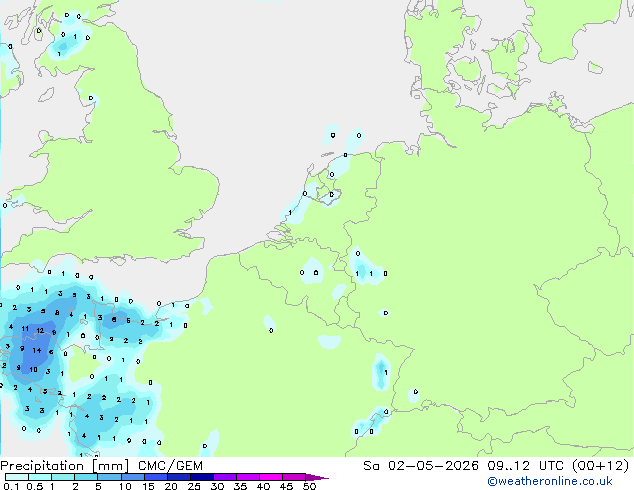
Task: Click the legend swatch between 10 and 15
Action: point(133,477)
